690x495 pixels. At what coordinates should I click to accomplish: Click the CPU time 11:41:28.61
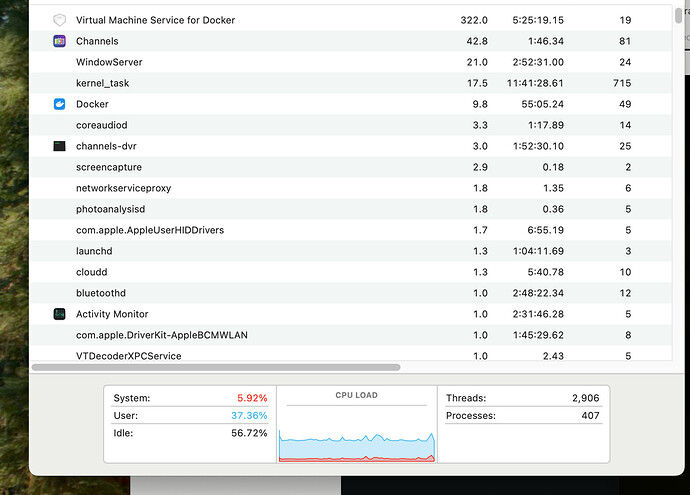535,83
